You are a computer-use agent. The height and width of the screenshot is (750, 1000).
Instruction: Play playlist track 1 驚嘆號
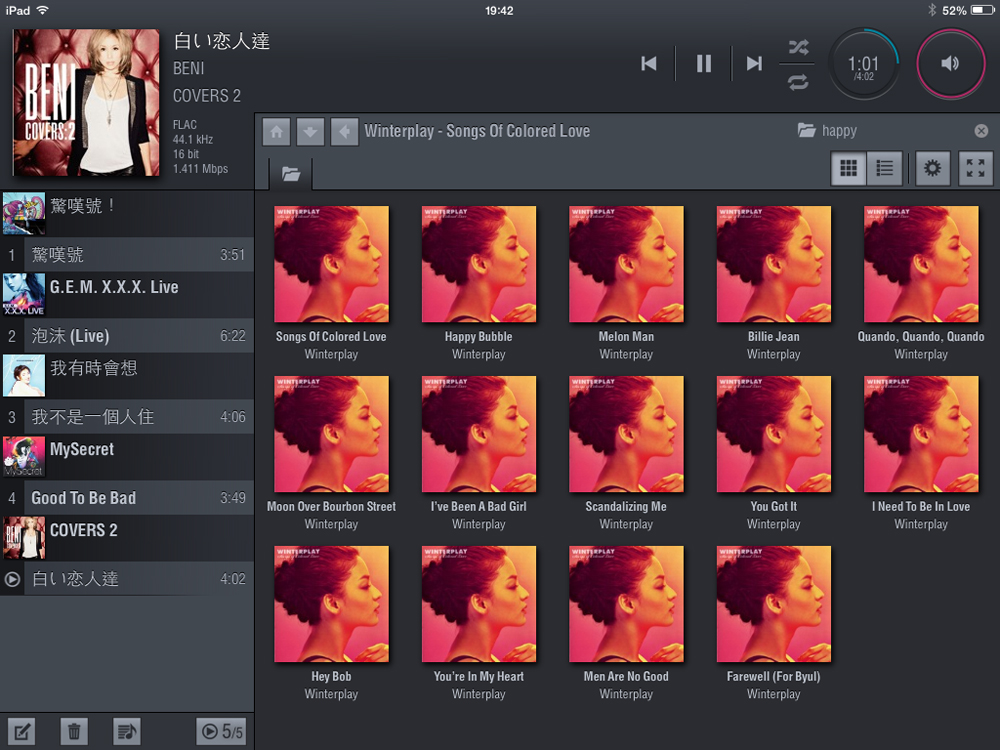128,255
